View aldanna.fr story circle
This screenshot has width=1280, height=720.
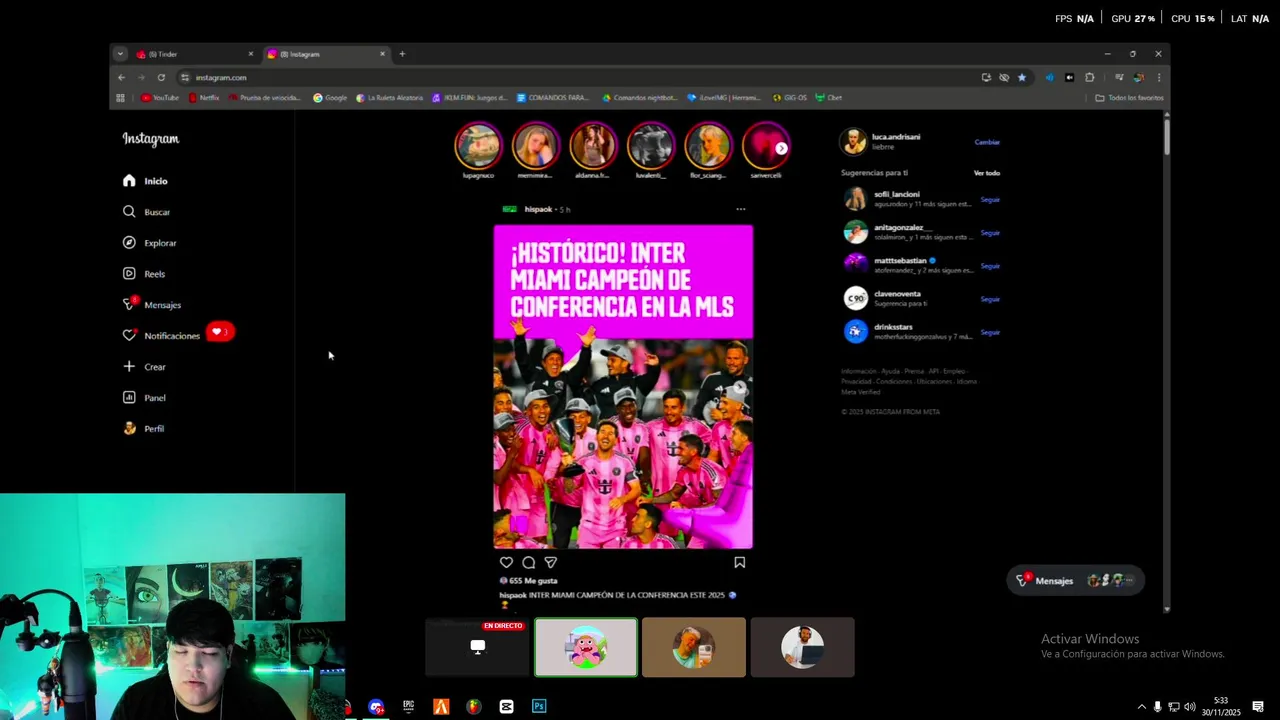click(593, 146)
